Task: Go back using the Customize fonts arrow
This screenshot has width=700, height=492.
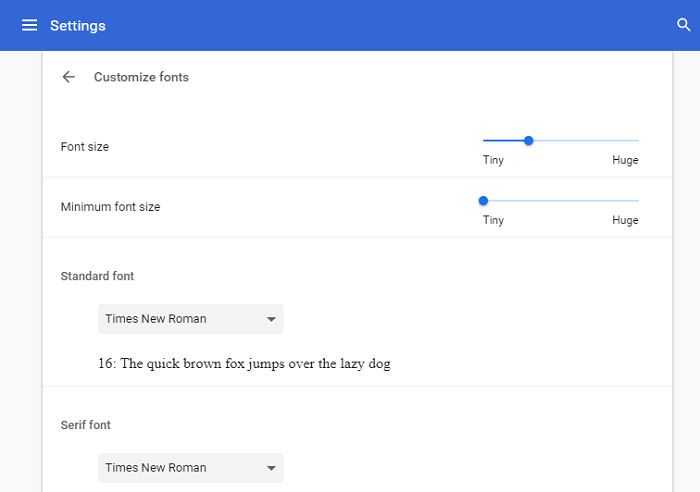Action: click(x=68, y=77)
